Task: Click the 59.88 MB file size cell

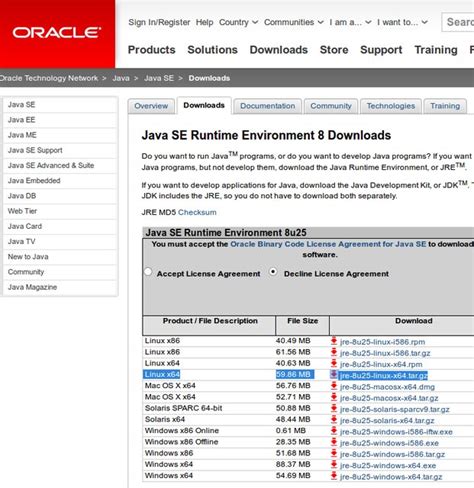Action: tap(295, 374)
